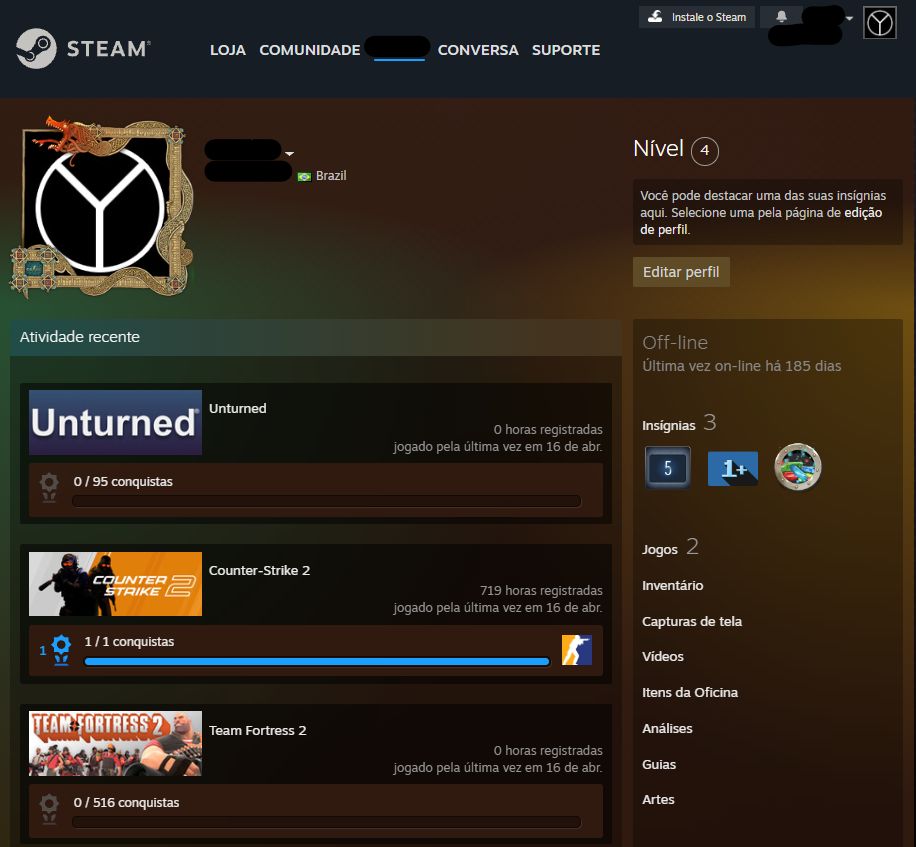Click the small avatar in the top bar
This screenshot has width=916, height=847.
[x=880, y=23]
